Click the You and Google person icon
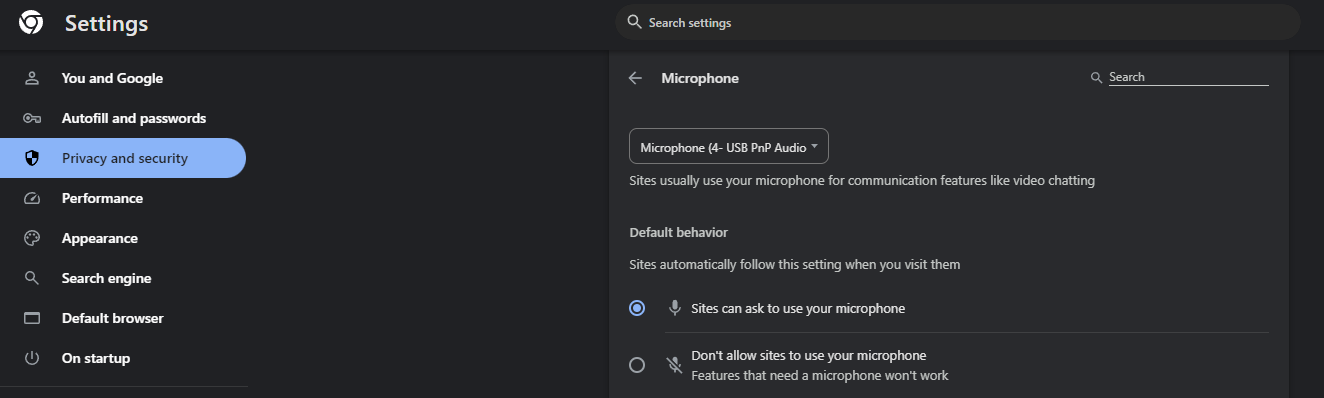This screenshot has height=398, width=1324. point(32,78)
